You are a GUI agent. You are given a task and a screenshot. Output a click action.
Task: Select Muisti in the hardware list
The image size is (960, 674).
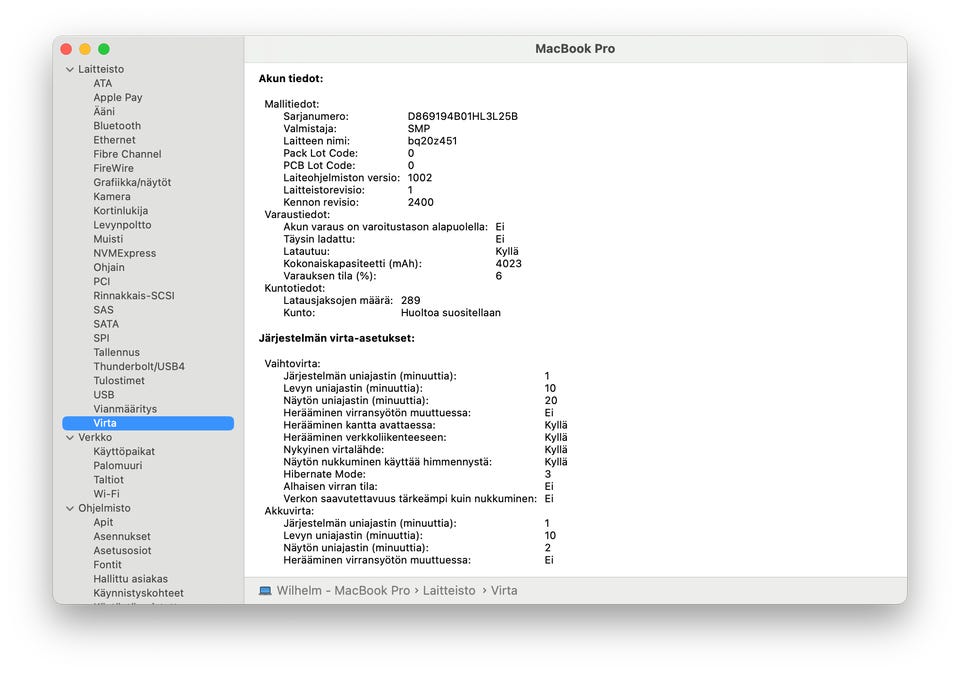click(x=108, y=239)
